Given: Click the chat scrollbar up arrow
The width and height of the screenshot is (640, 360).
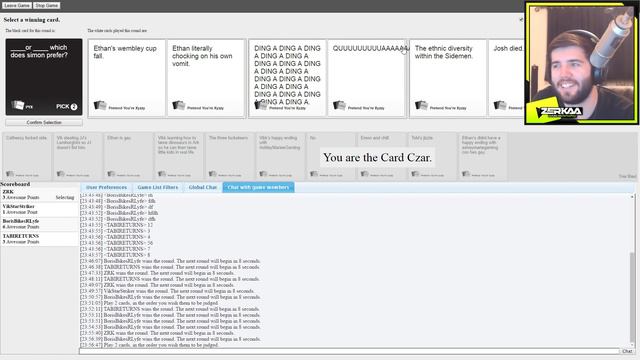Looking at the screenshot, I should point(632,197).
